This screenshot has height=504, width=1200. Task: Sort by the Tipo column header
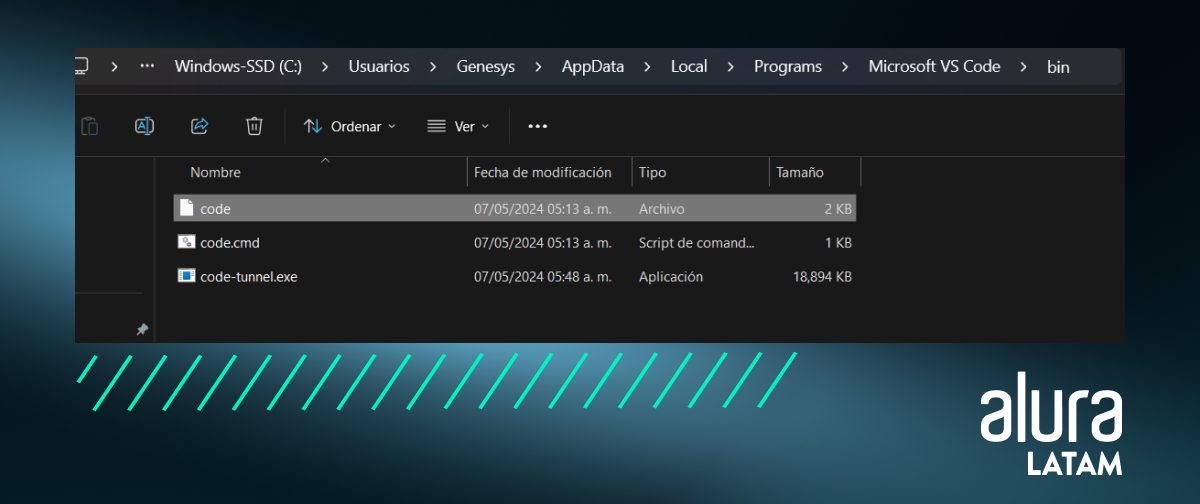652,172
